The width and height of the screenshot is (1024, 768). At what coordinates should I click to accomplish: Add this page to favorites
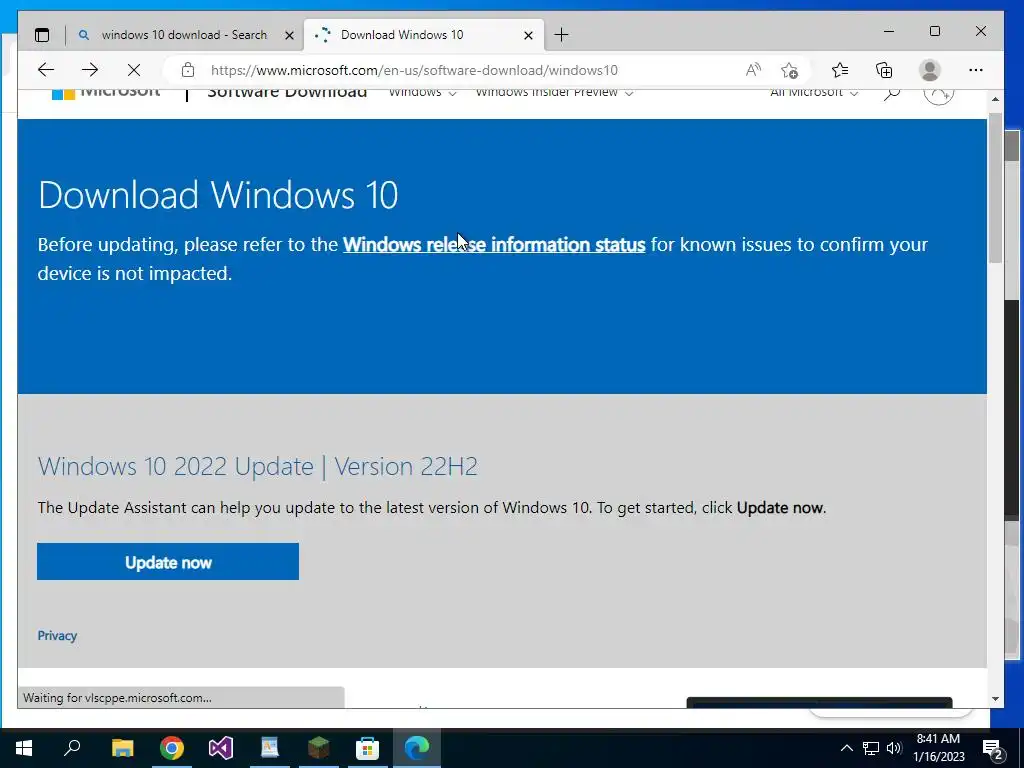click(x=790, y=70)
